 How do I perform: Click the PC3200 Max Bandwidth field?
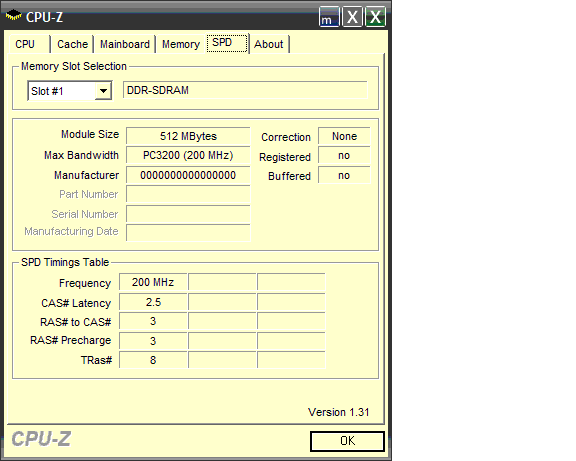[x=188, y=155]
